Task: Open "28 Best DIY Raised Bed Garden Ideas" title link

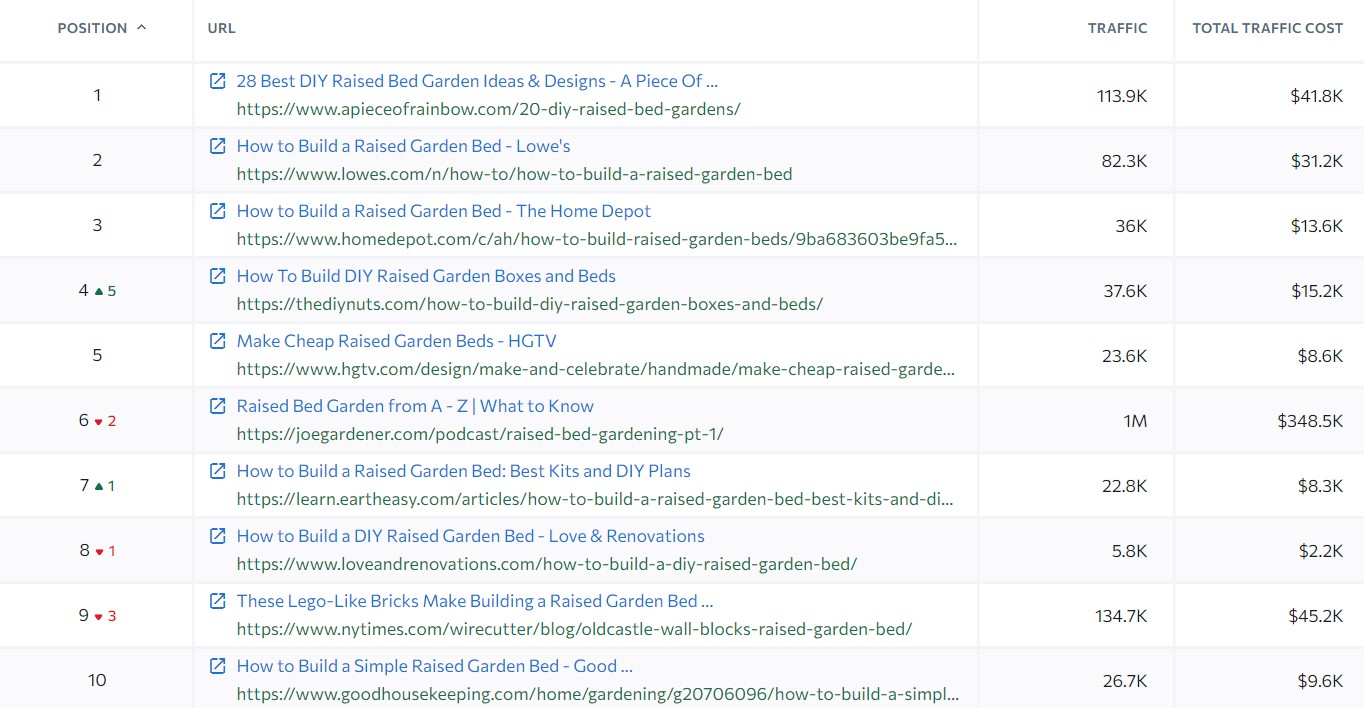Action: [x=477, y=81]
